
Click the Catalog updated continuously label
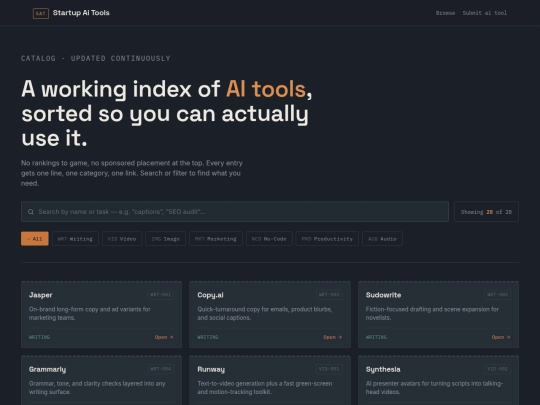pos(96,58)
